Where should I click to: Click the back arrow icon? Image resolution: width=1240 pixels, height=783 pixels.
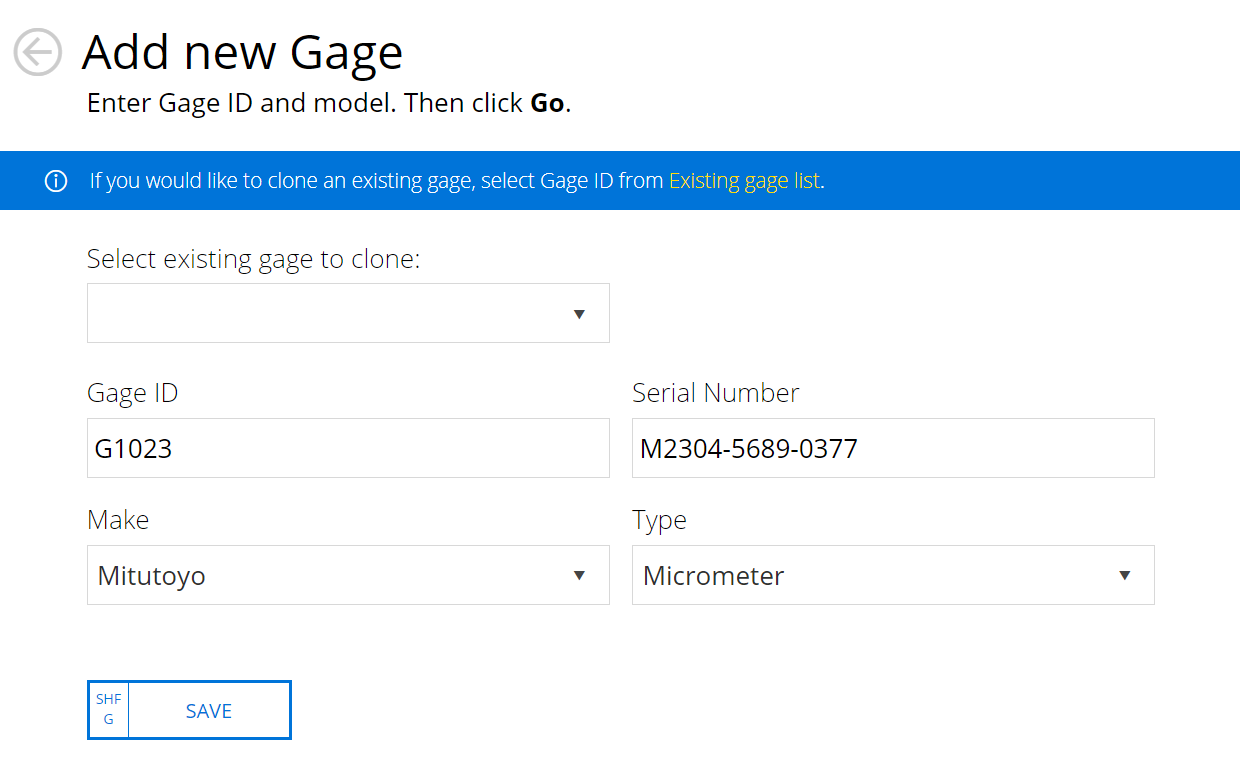(38, 51)
